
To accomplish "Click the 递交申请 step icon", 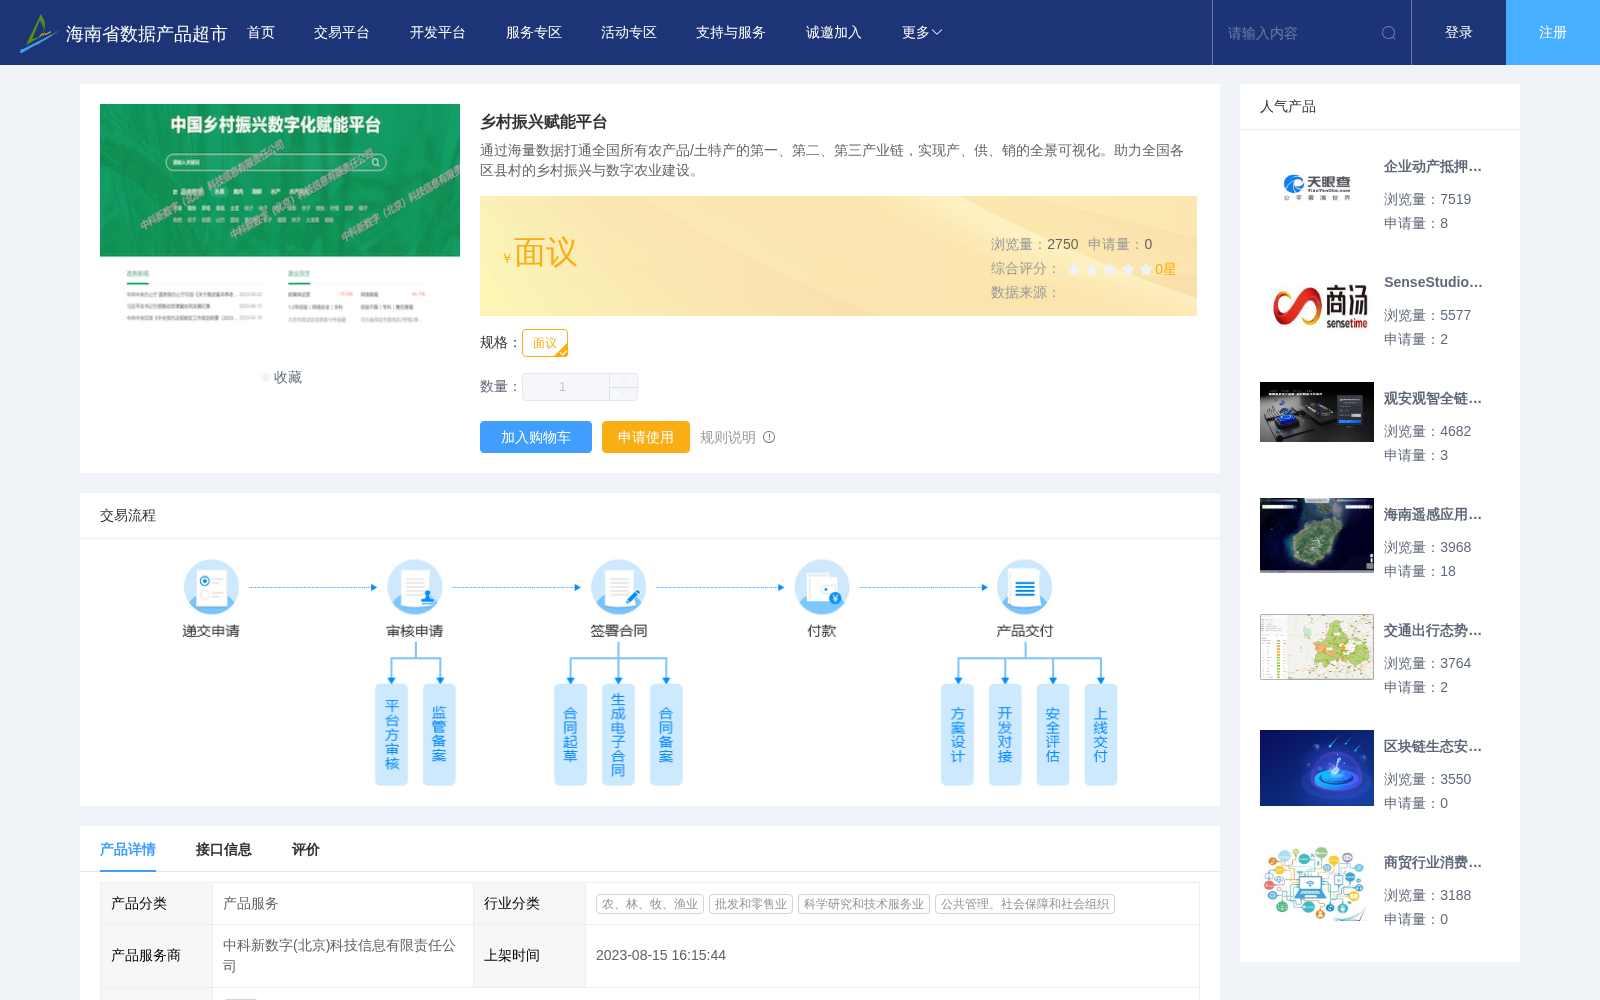I will click(x=211, y=586).
